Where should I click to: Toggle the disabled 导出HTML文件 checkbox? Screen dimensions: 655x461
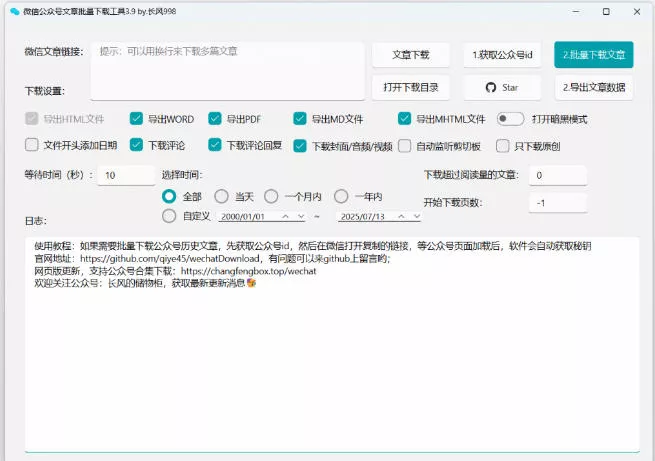click(32, 119)
